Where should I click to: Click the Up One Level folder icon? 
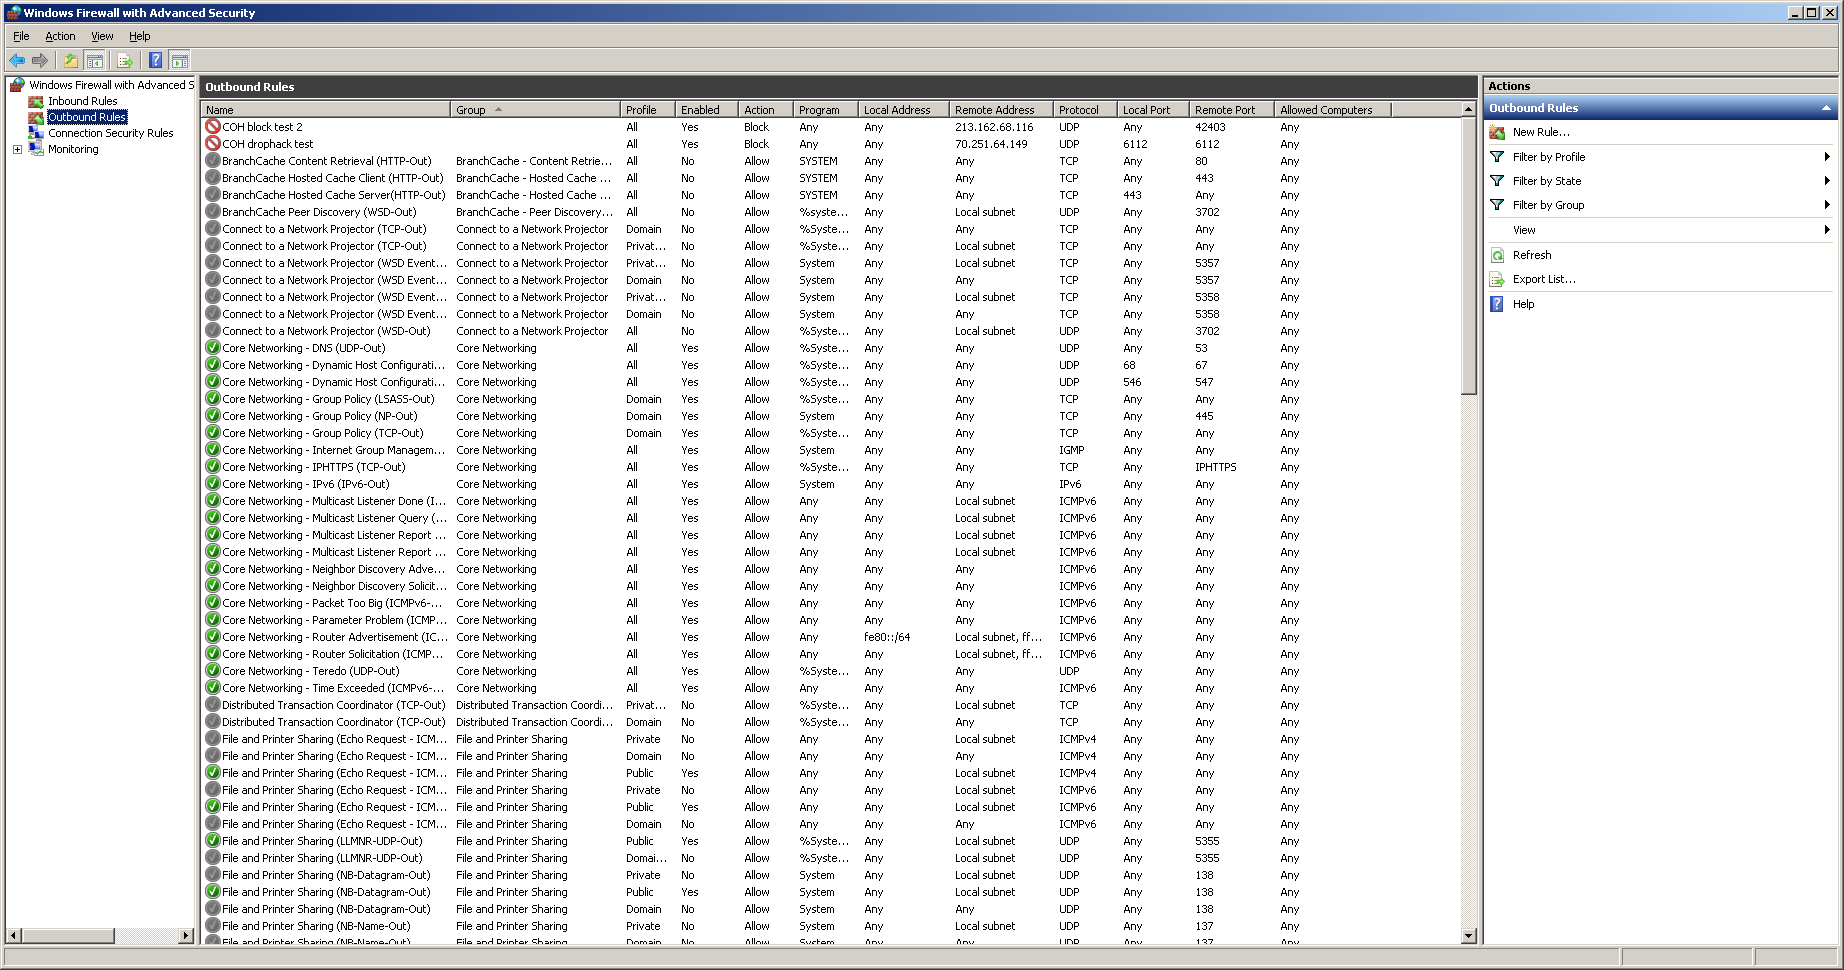coord(71,61)
